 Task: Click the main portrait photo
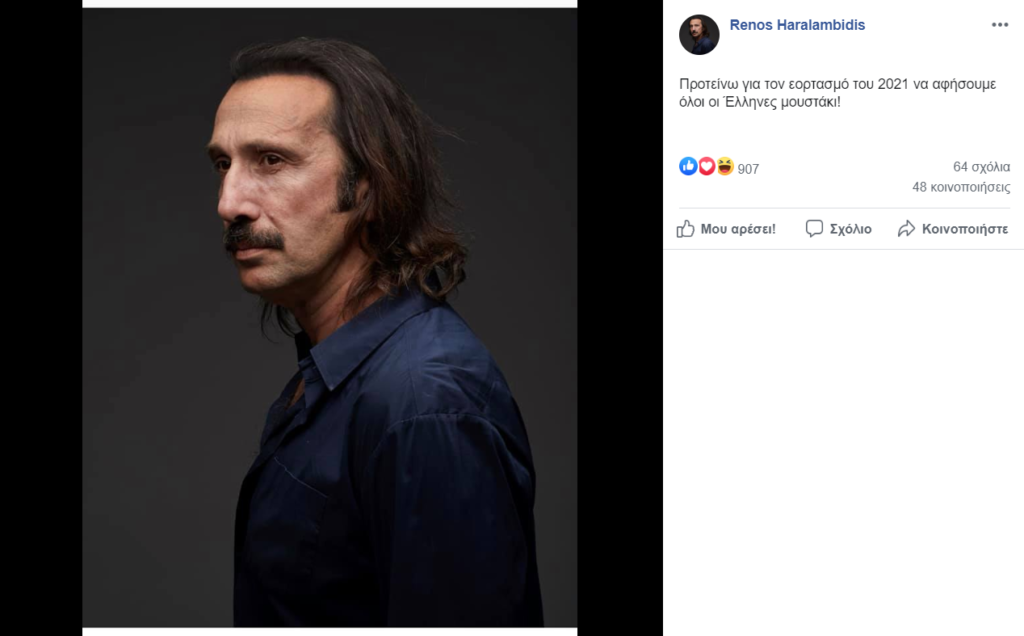330,400
